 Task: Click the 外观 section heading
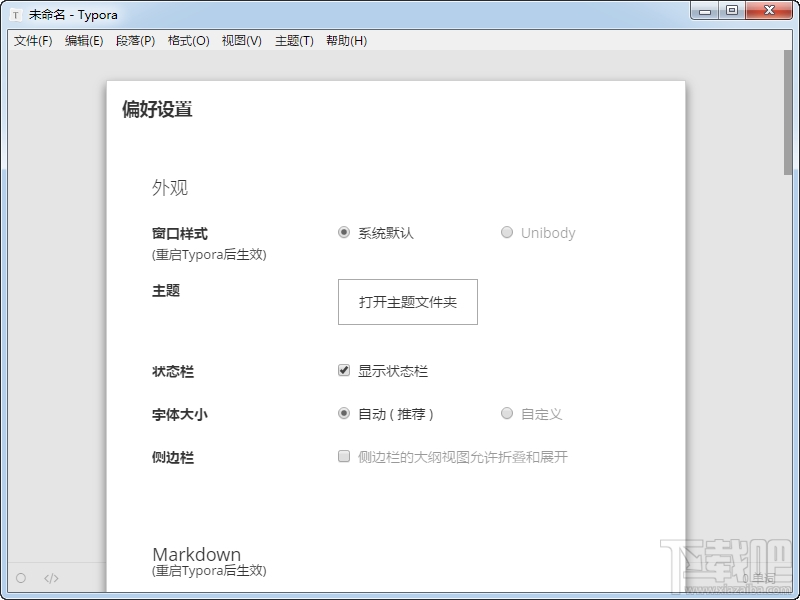pyautogui.click(x=170, y=188)
